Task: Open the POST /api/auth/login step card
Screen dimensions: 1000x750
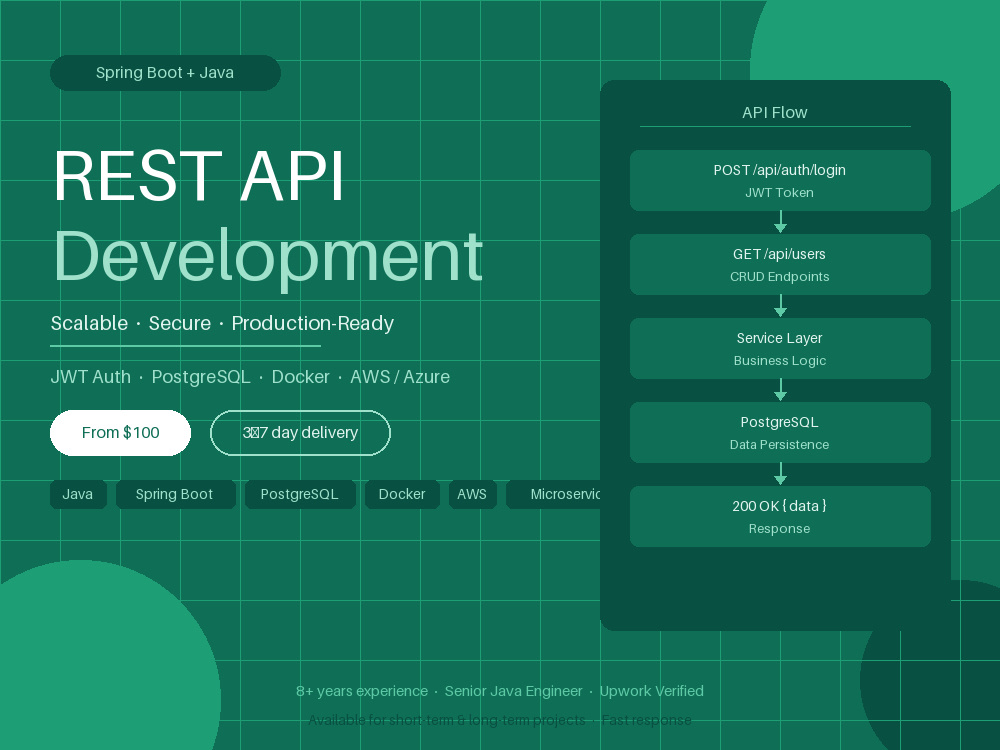Action: coord(780,180)
